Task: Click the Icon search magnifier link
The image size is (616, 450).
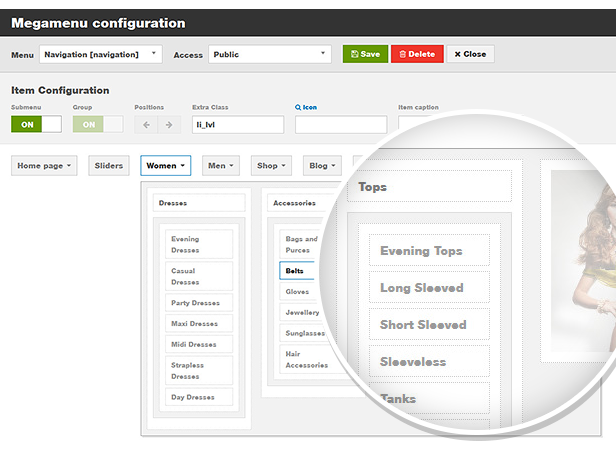Action: (x=298, y=107)
